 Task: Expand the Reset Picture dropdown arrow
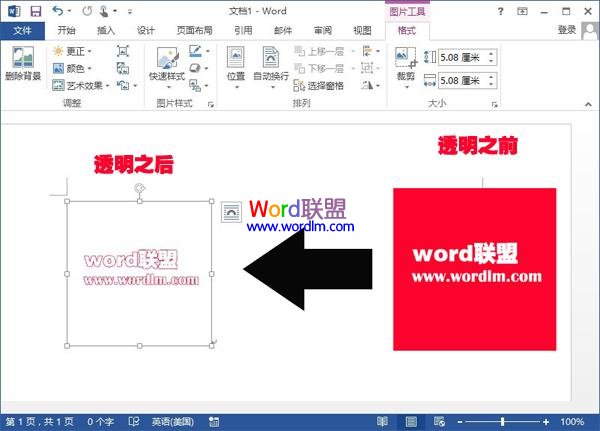click(x=135, y=86)
